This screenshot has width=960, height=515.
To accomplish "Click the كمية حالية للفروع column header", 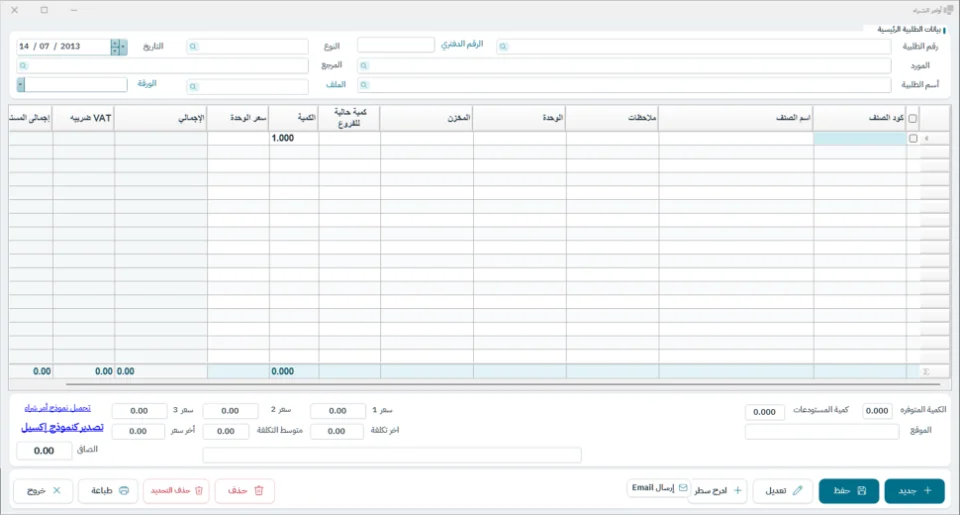I will click(x=349, y=118).
